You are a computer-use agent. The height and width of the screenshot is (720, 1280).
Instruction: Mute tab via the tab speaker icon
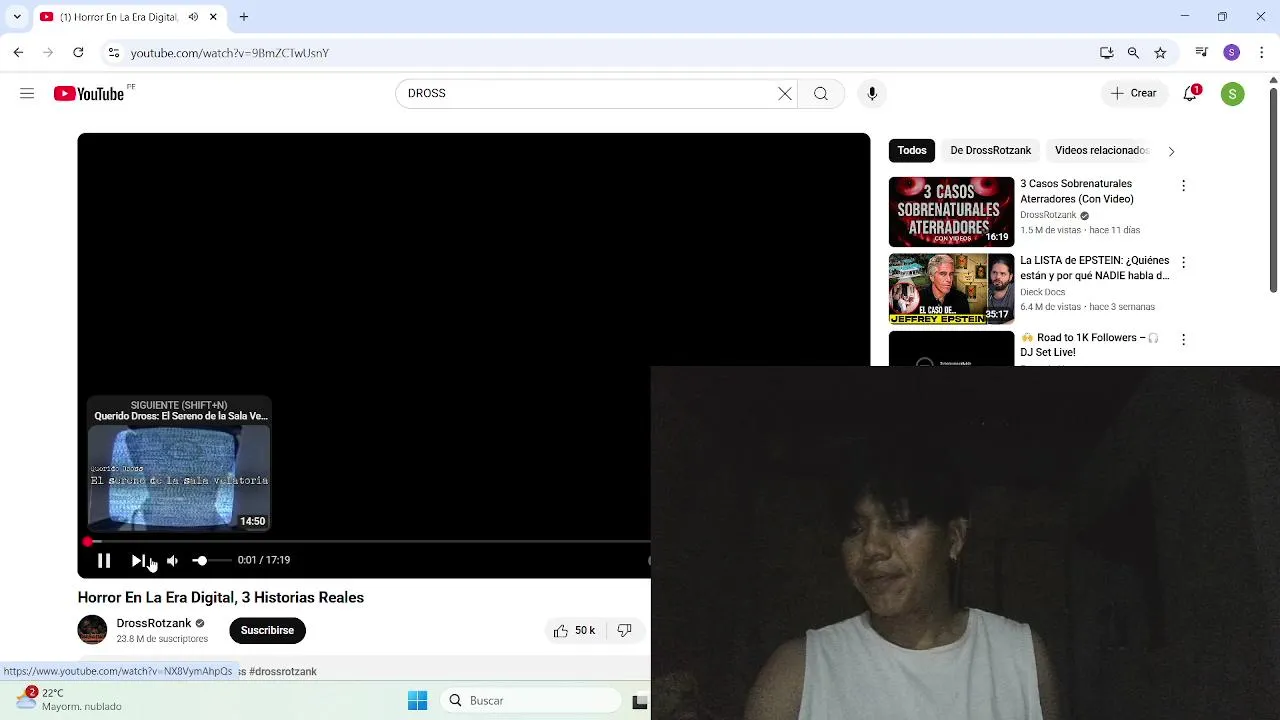(193, 17)
